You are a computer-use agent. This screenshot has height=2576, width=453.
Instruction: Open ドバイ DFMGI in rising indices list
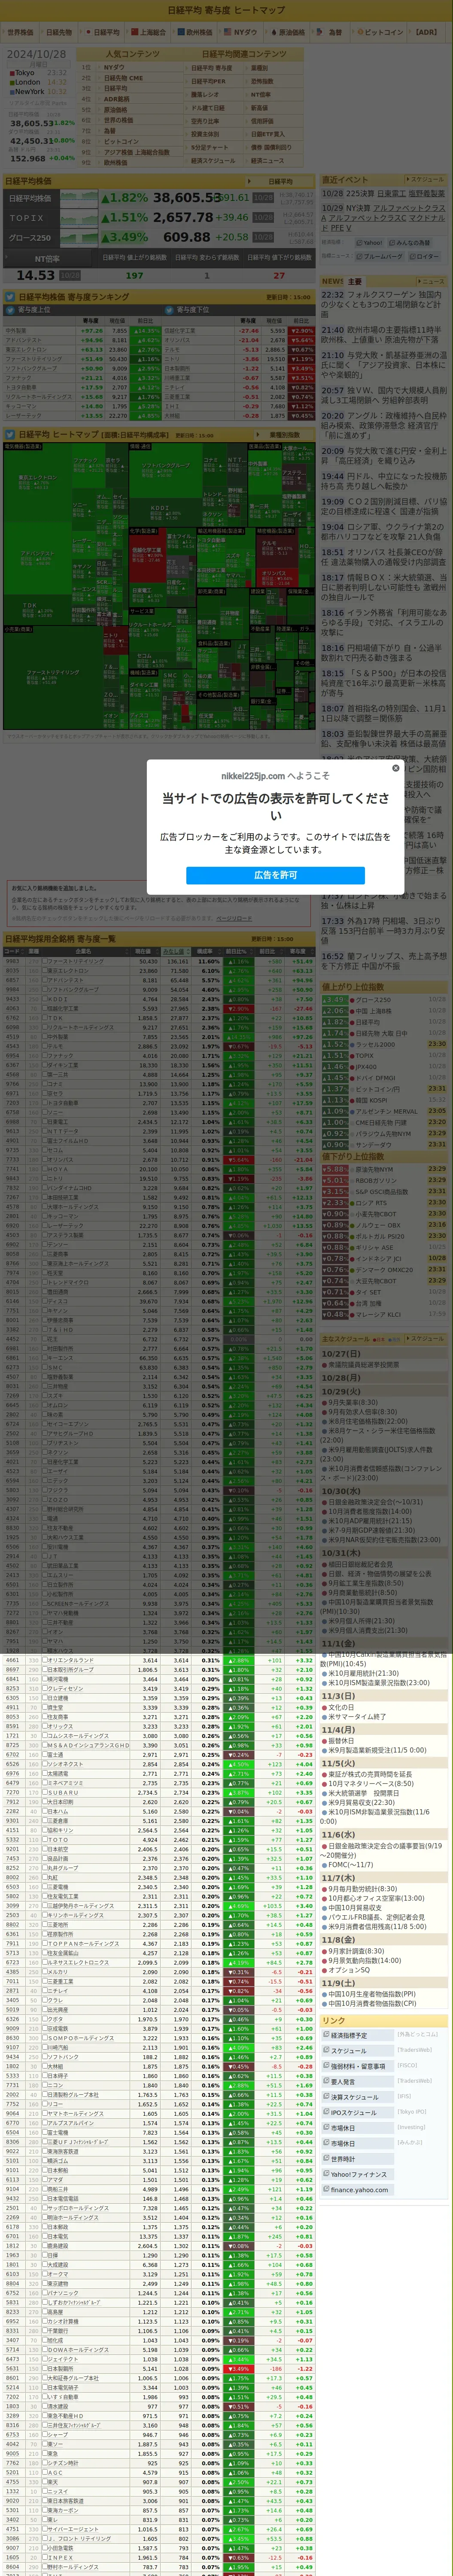point(376,1078)
